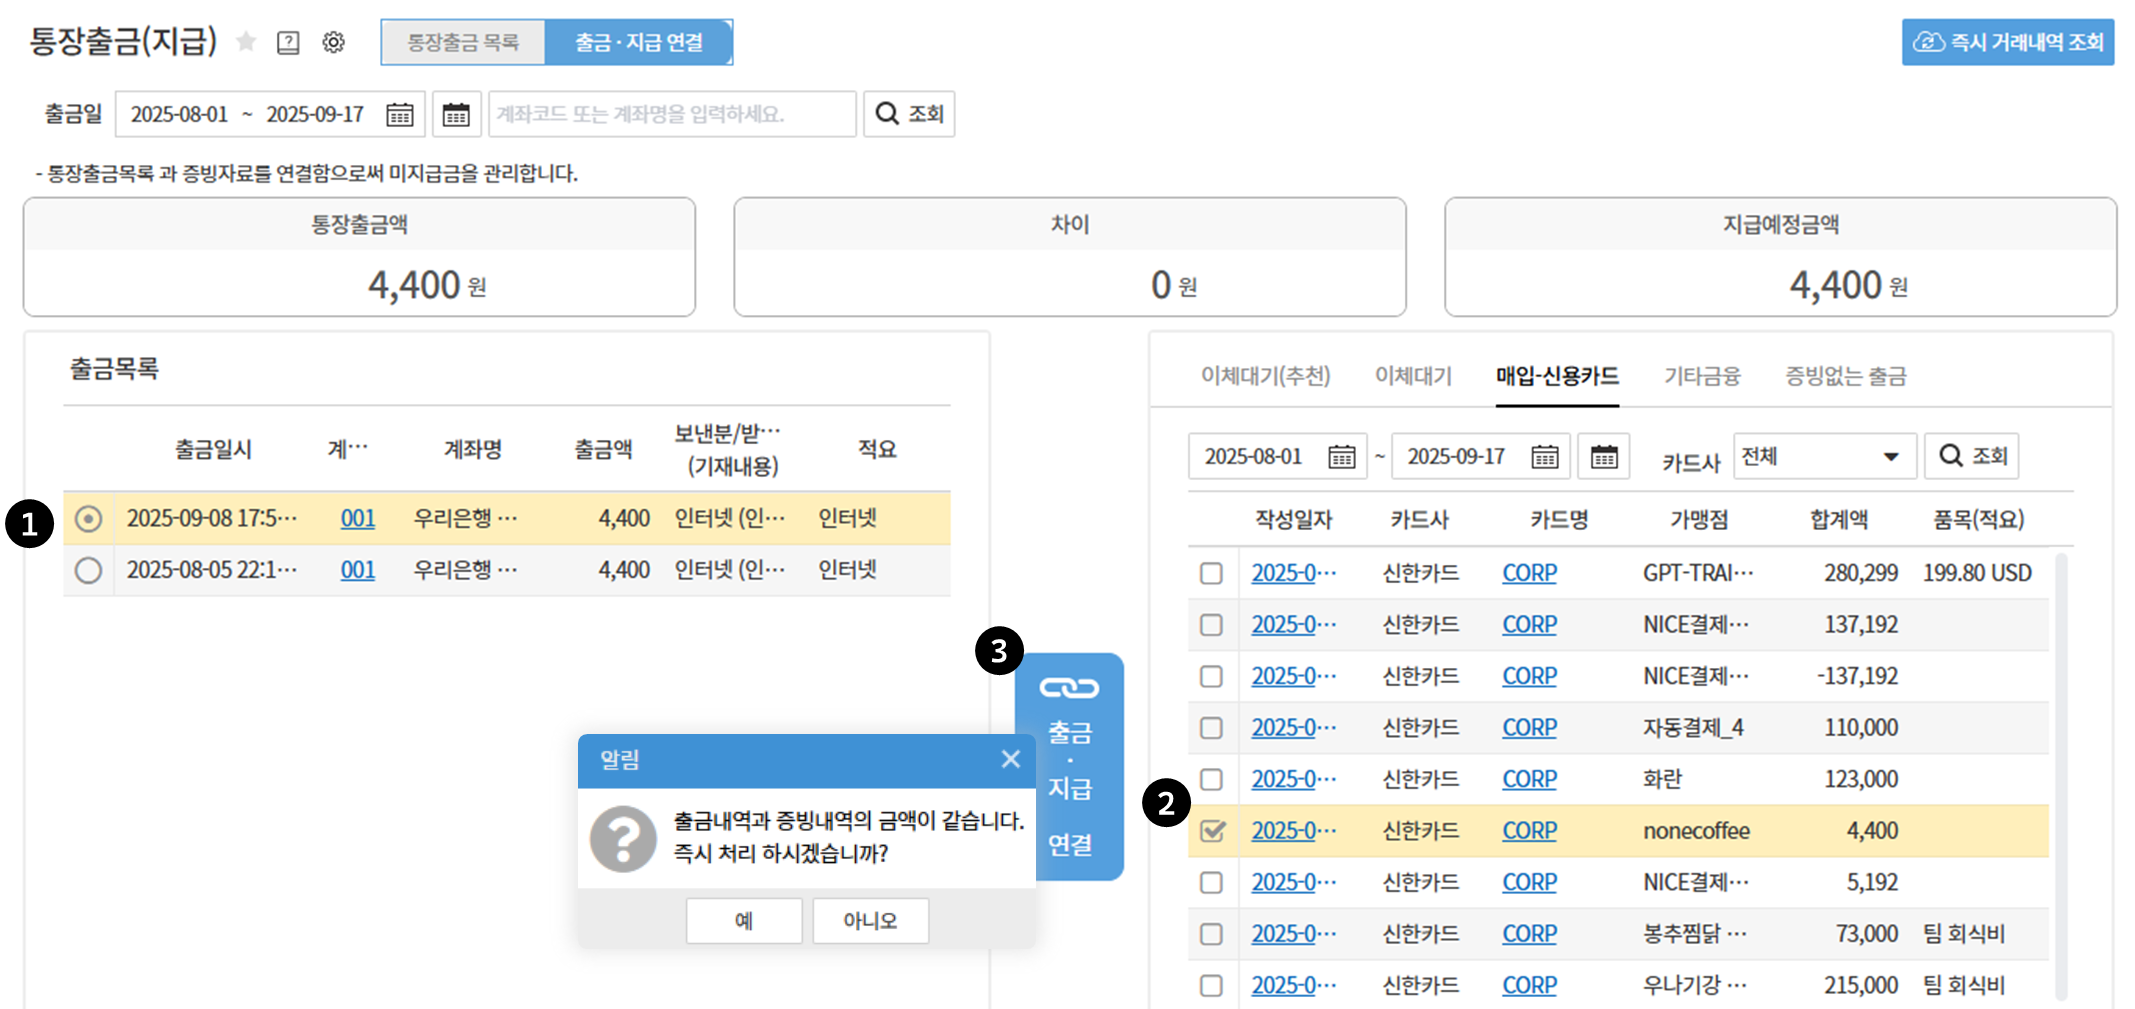Click the 출금·지급 연결 chain link button
Screen dimensions: 2135x1009
point(1069,766)
